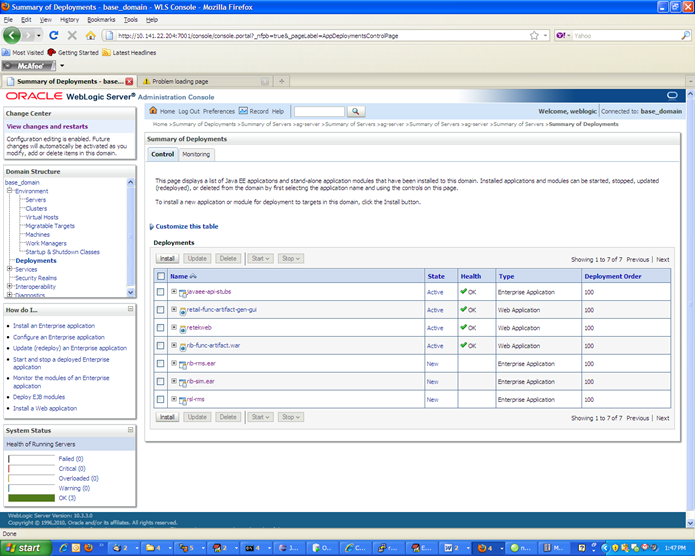Go back with the Firefox back arrow

click(x=12, y=36)
